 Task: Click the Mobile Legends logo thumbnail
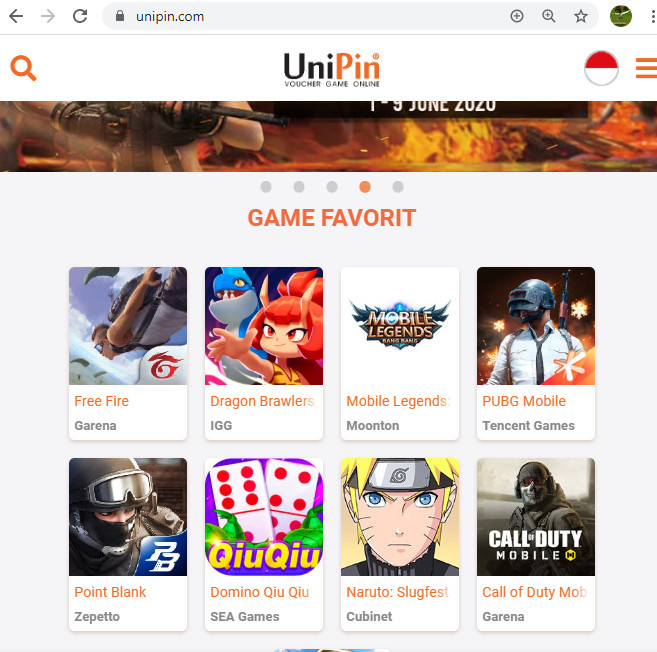coord(400,326)
